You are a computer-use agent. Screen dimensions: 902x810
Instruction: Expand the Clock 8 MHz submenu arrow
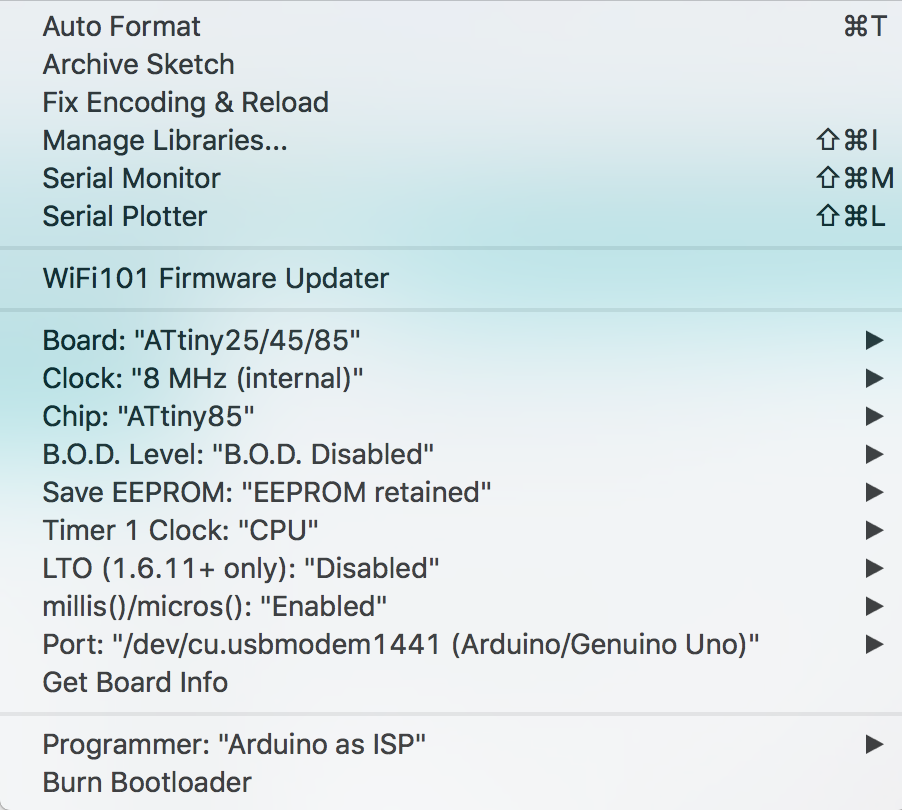coord(874,379)
